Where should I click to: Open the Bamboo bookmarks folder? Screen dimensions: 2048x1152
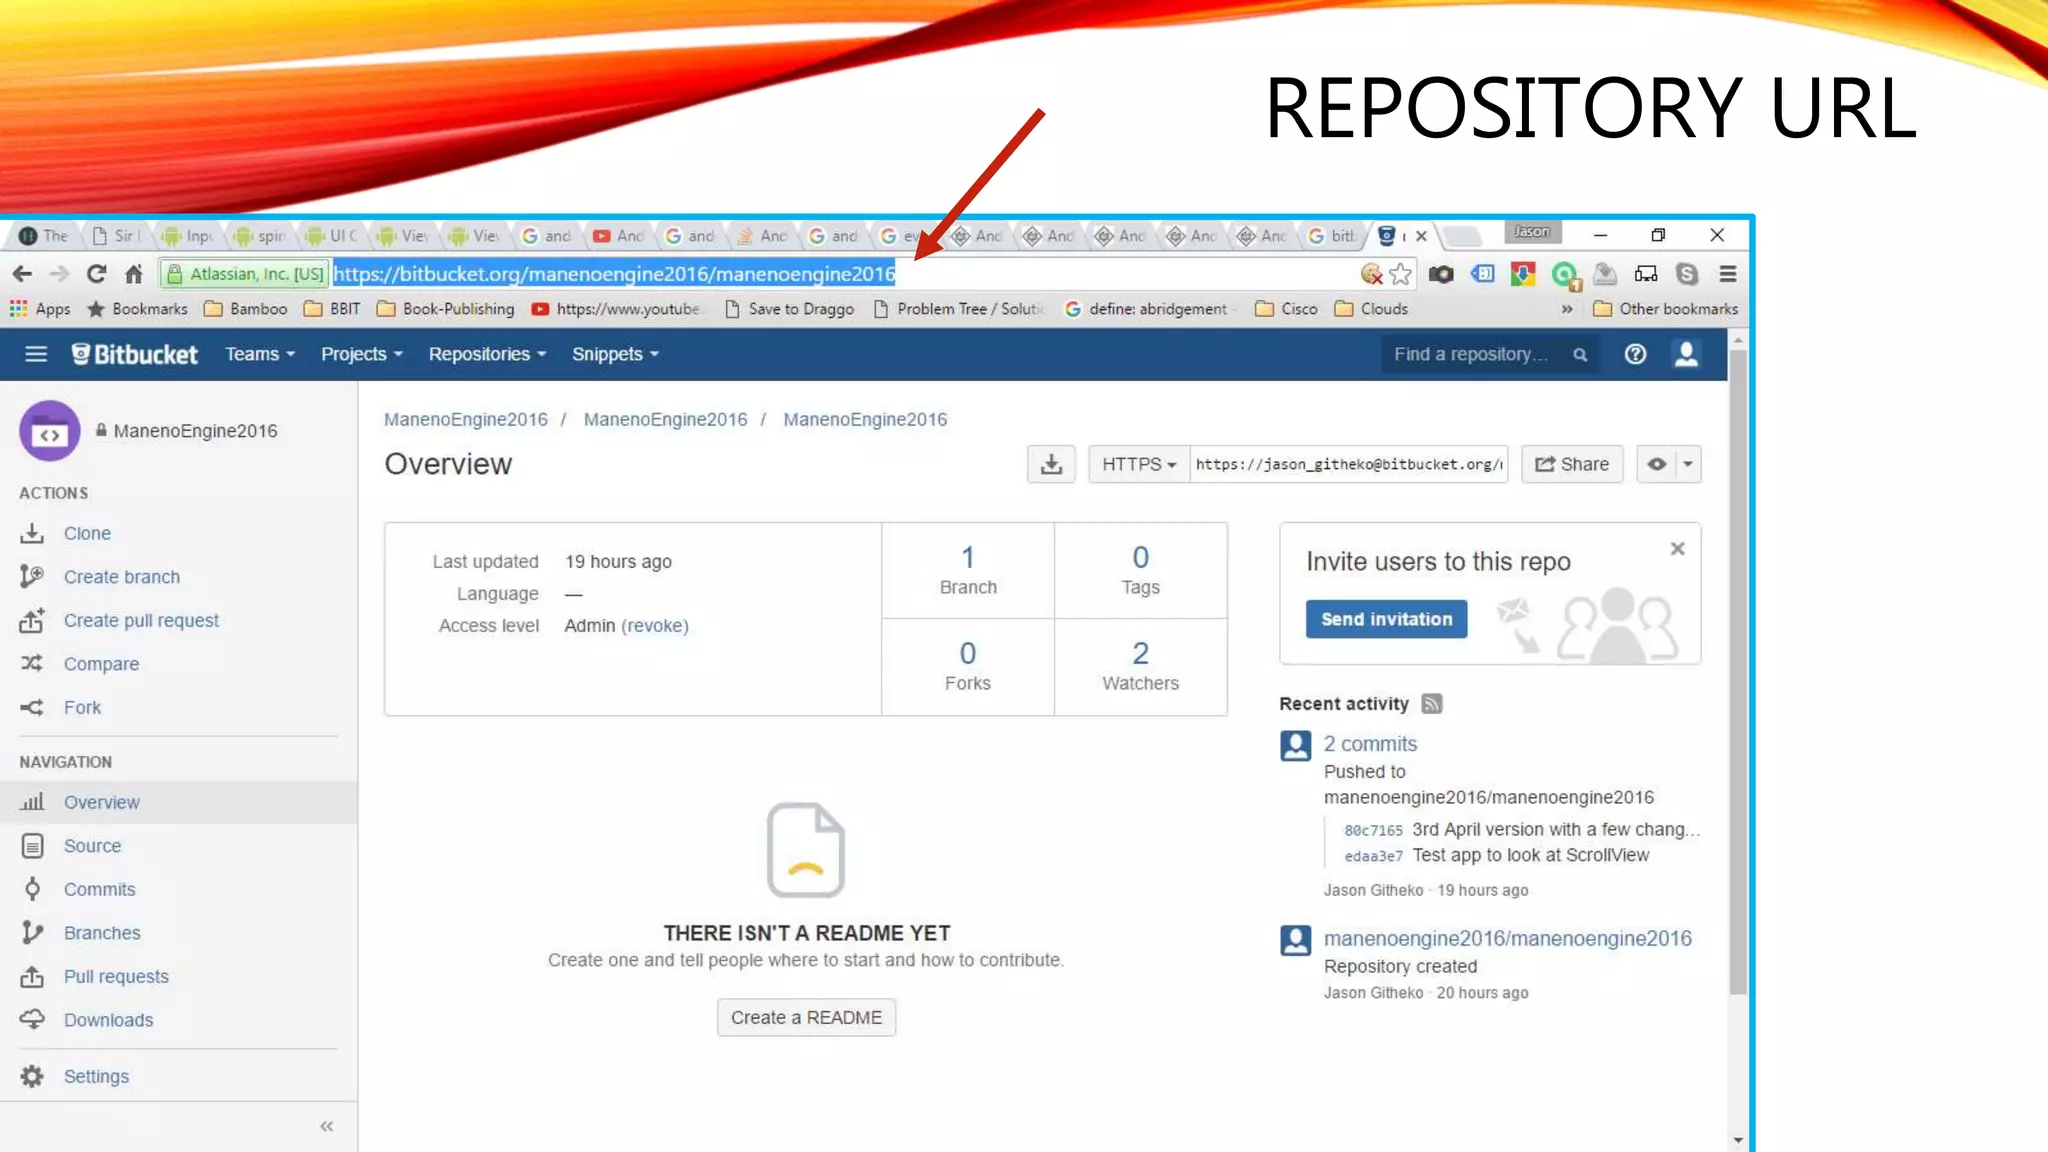pyautogui.click(x=245, y=309)
